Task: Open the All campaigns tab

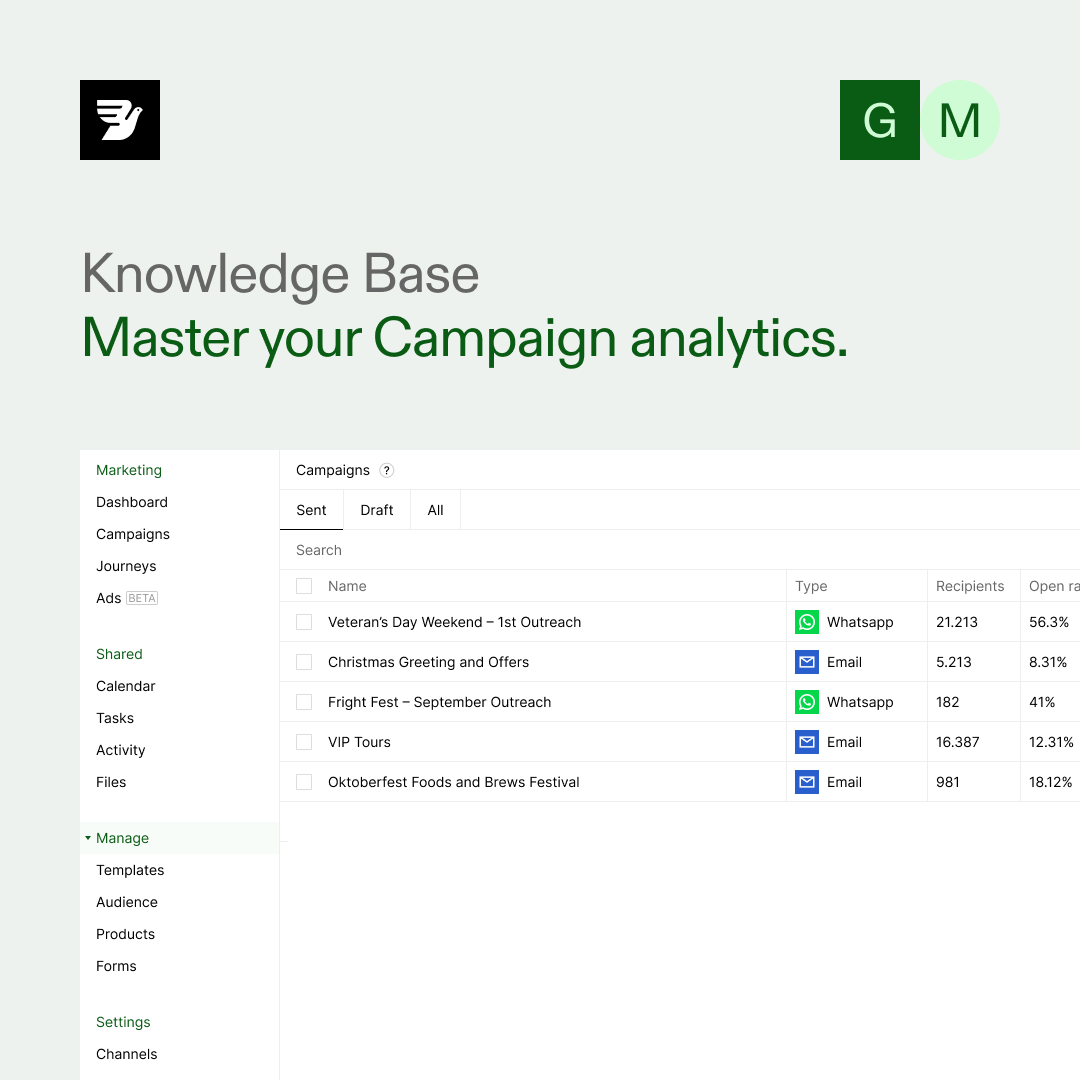Action: 434,509
